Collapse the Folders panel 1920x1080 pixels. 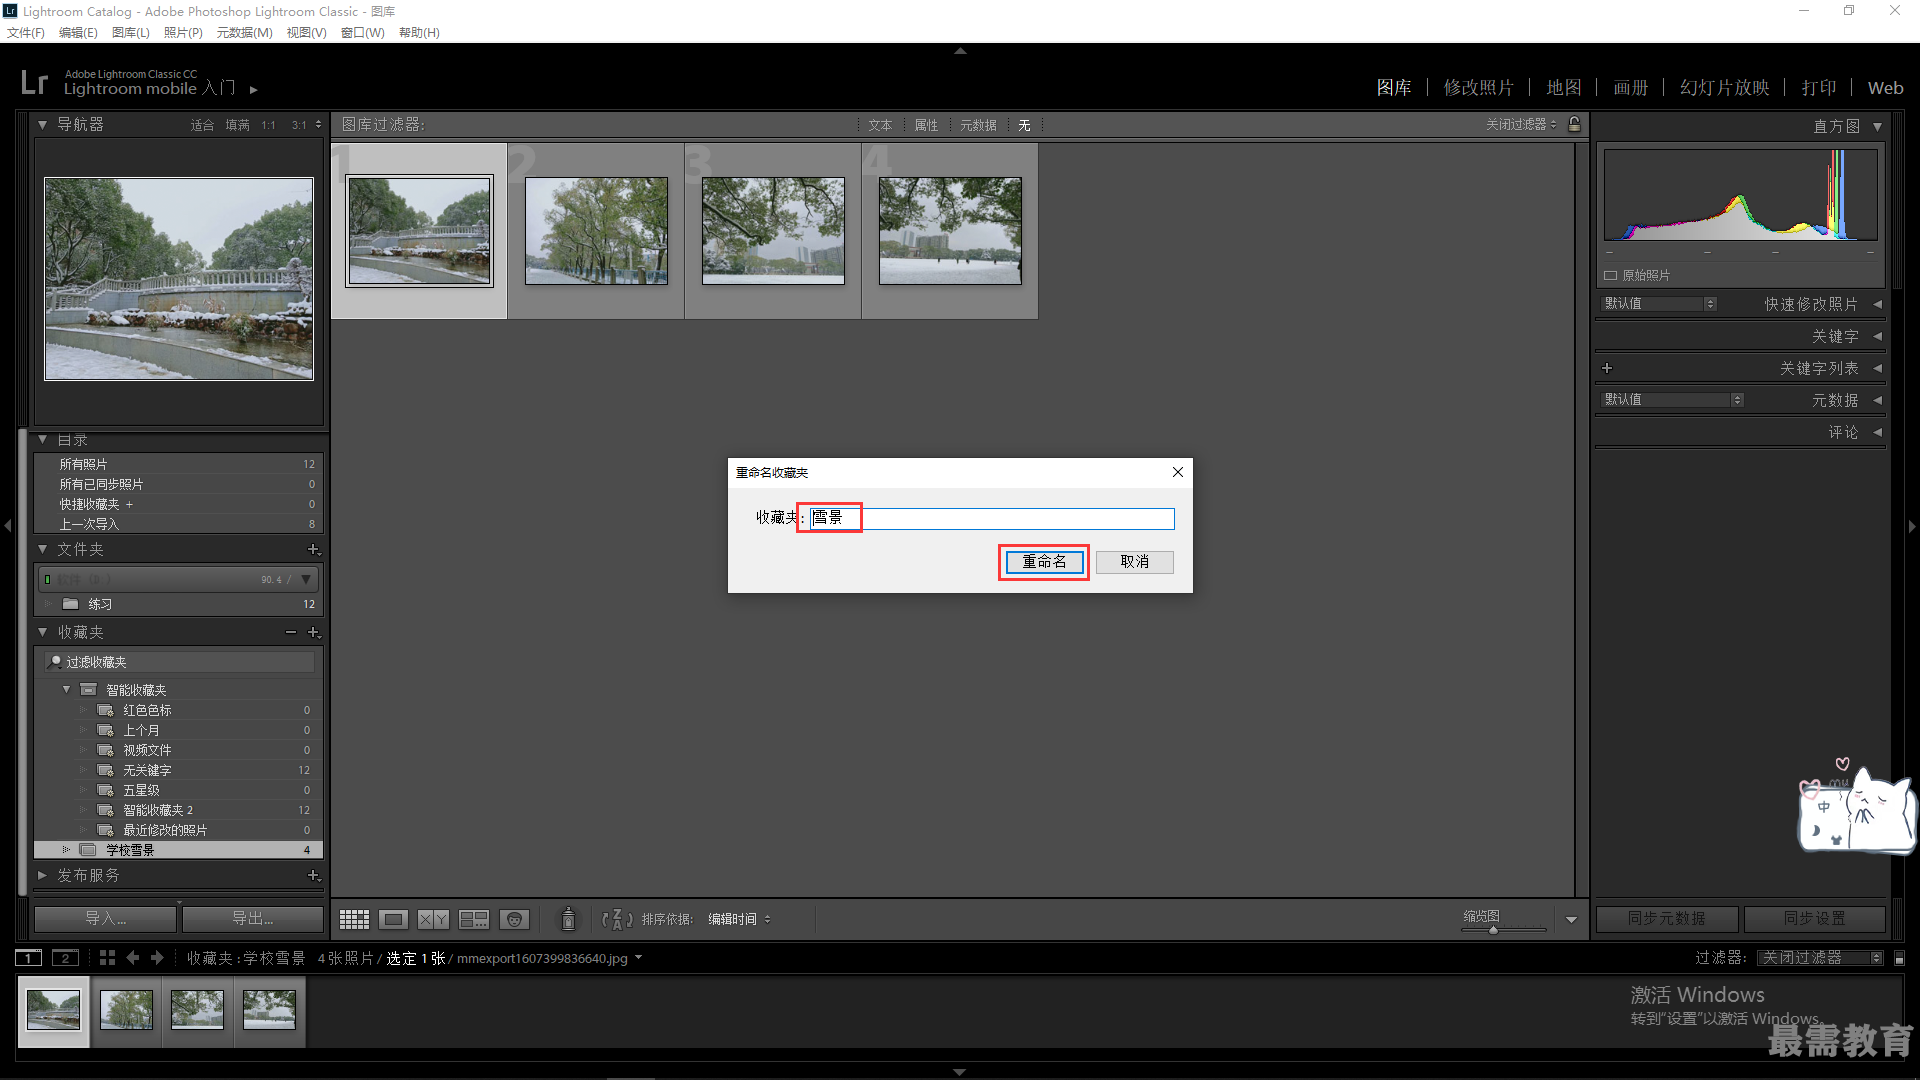pos(42,549)
